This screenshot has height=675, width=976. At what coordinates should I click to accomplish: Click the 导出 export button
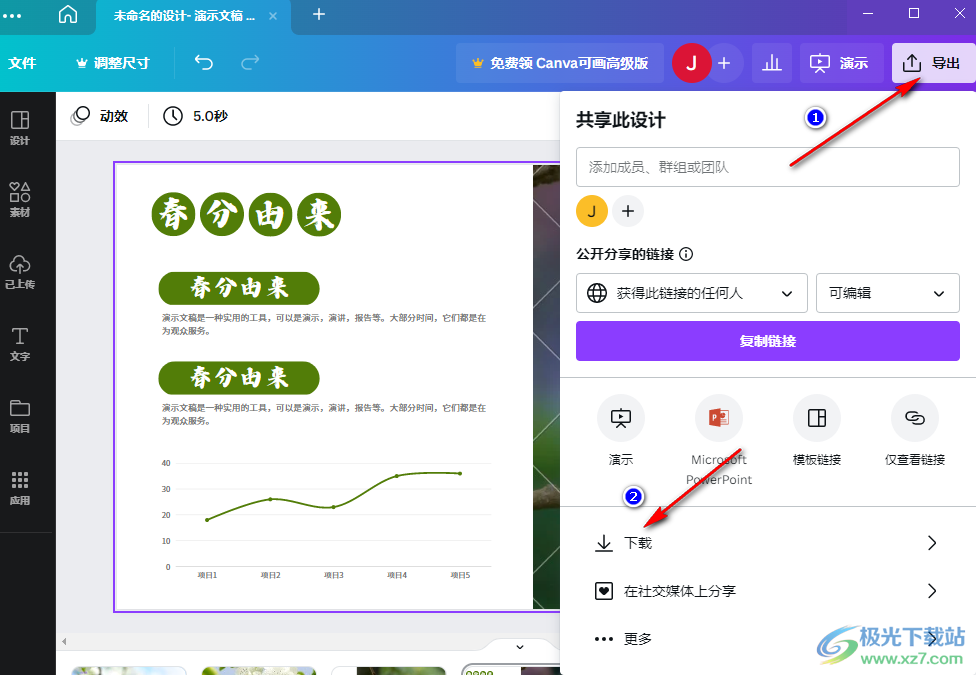tap(932, 63)
